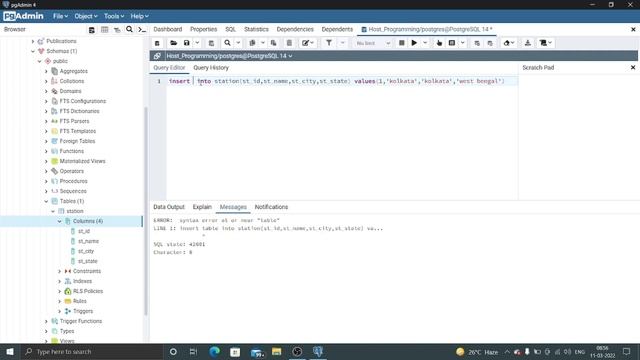
Task: Click the Open File folder icon
Action: coord(173,43)
